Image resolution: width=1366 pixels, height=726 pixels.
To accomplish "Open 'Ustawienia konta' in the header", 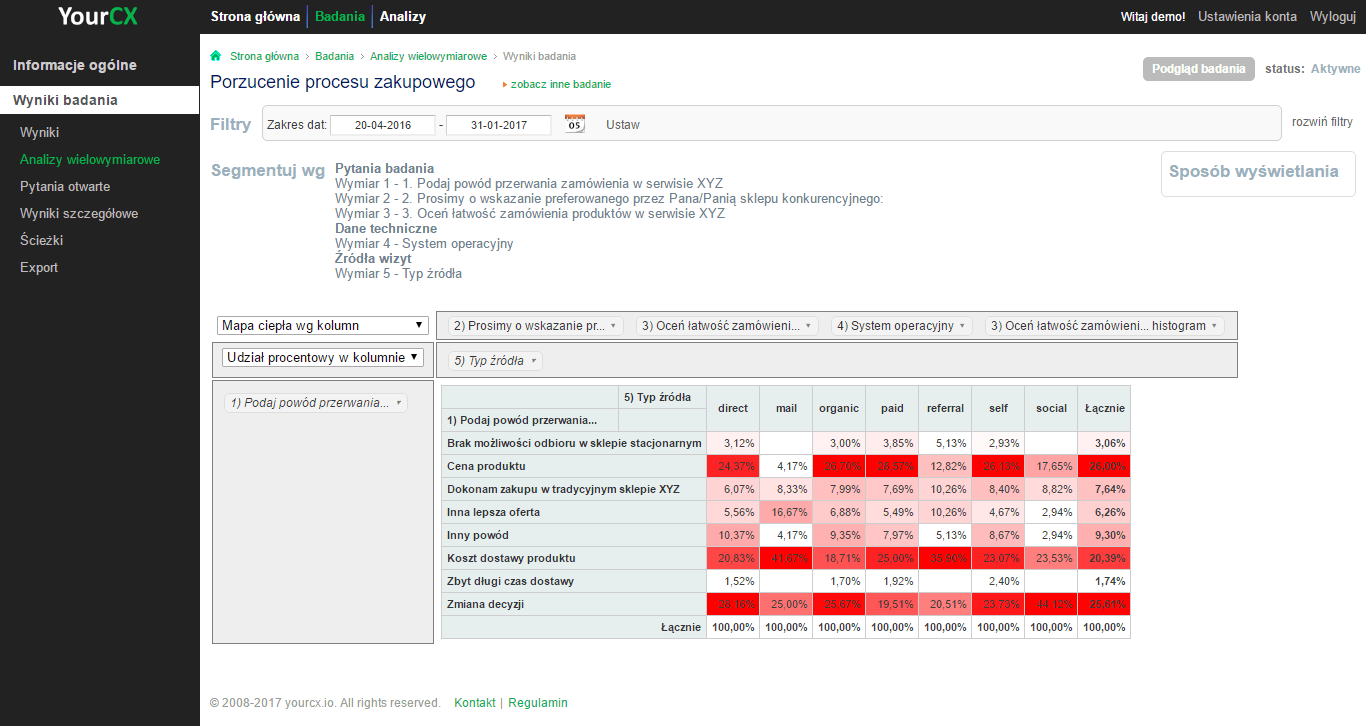I will [x=1247, y=17].
